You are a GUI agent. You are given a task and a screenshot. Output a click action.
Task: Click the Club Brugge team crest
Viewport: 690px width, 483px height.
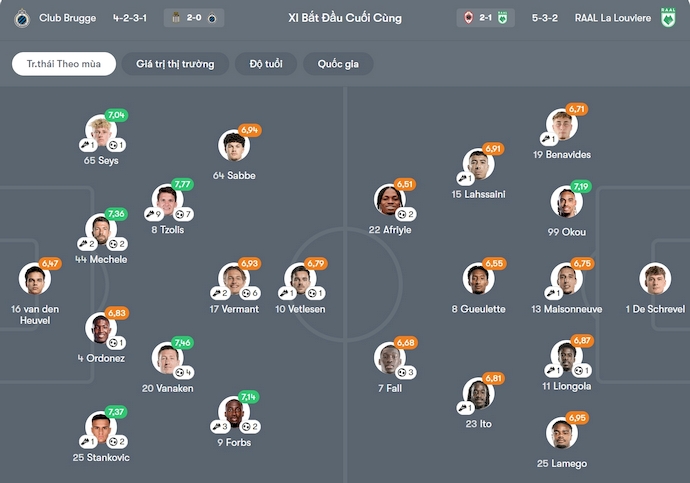tap(20, 18)
